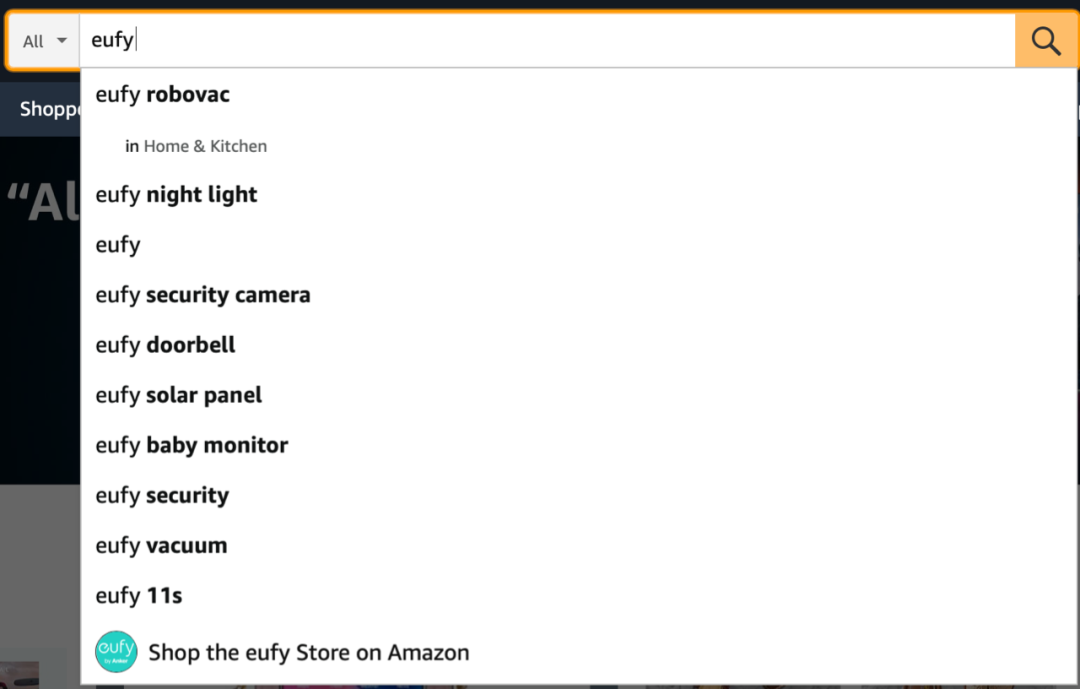Click the product thumbnail at the bottom-left corner

[x=19, y=675]
